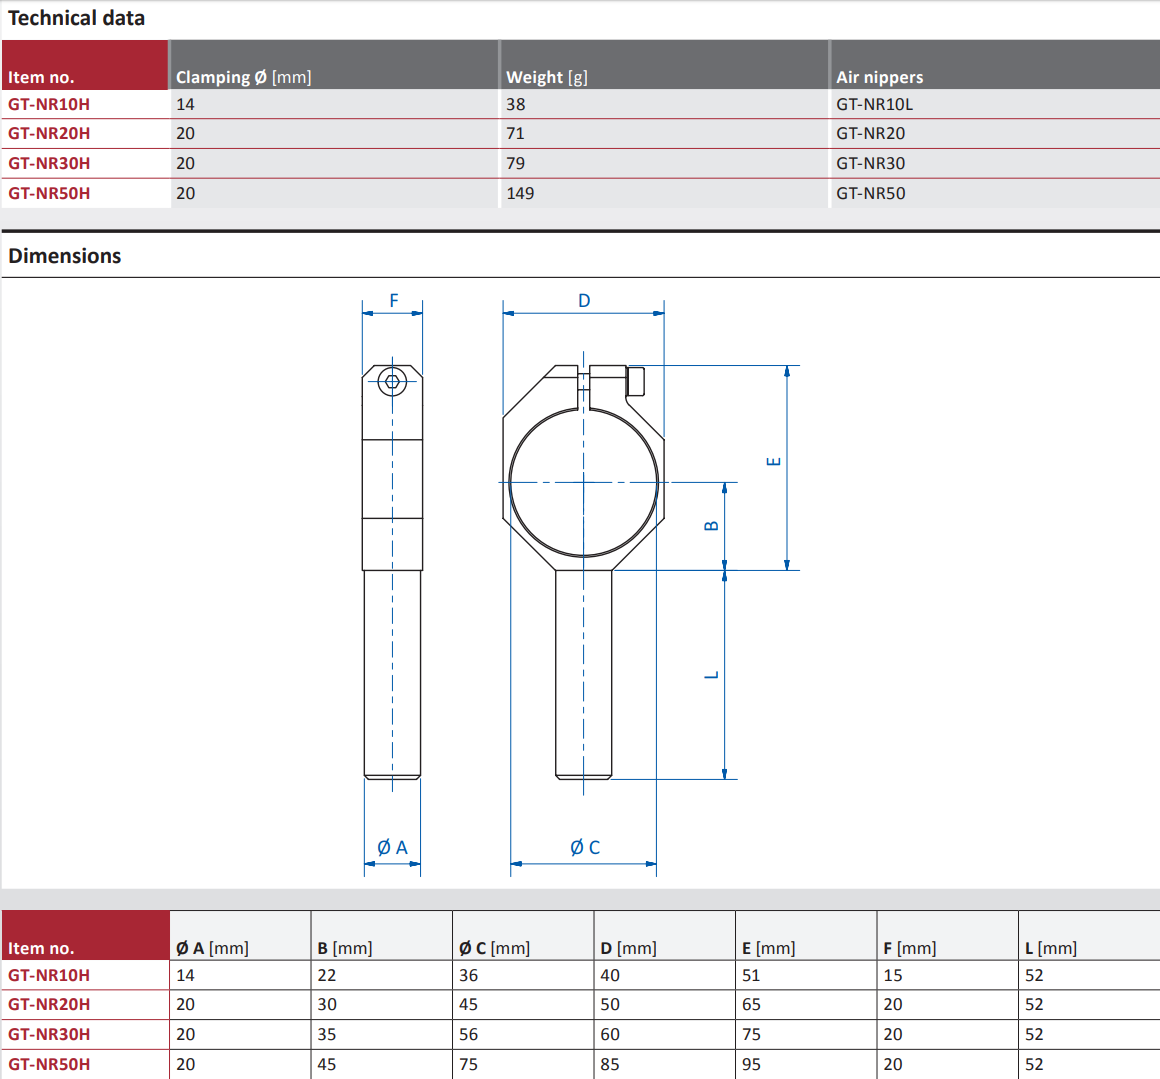Click the D dimension label in drawing
This screenshot has height=1079, width=1160.
pos(584,300)
